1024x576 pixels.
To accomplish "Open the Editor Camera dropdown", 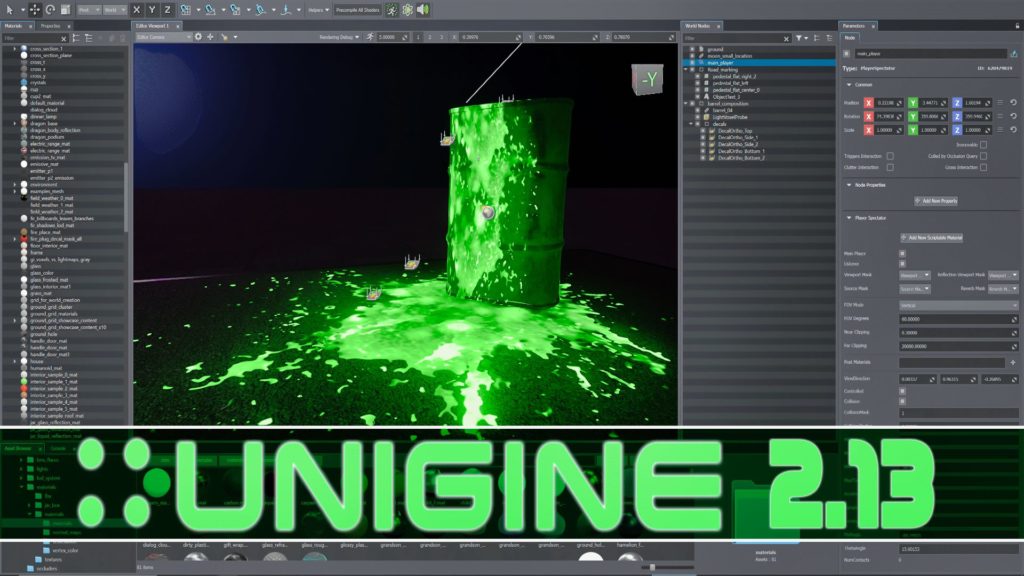I will click(163, 37).
